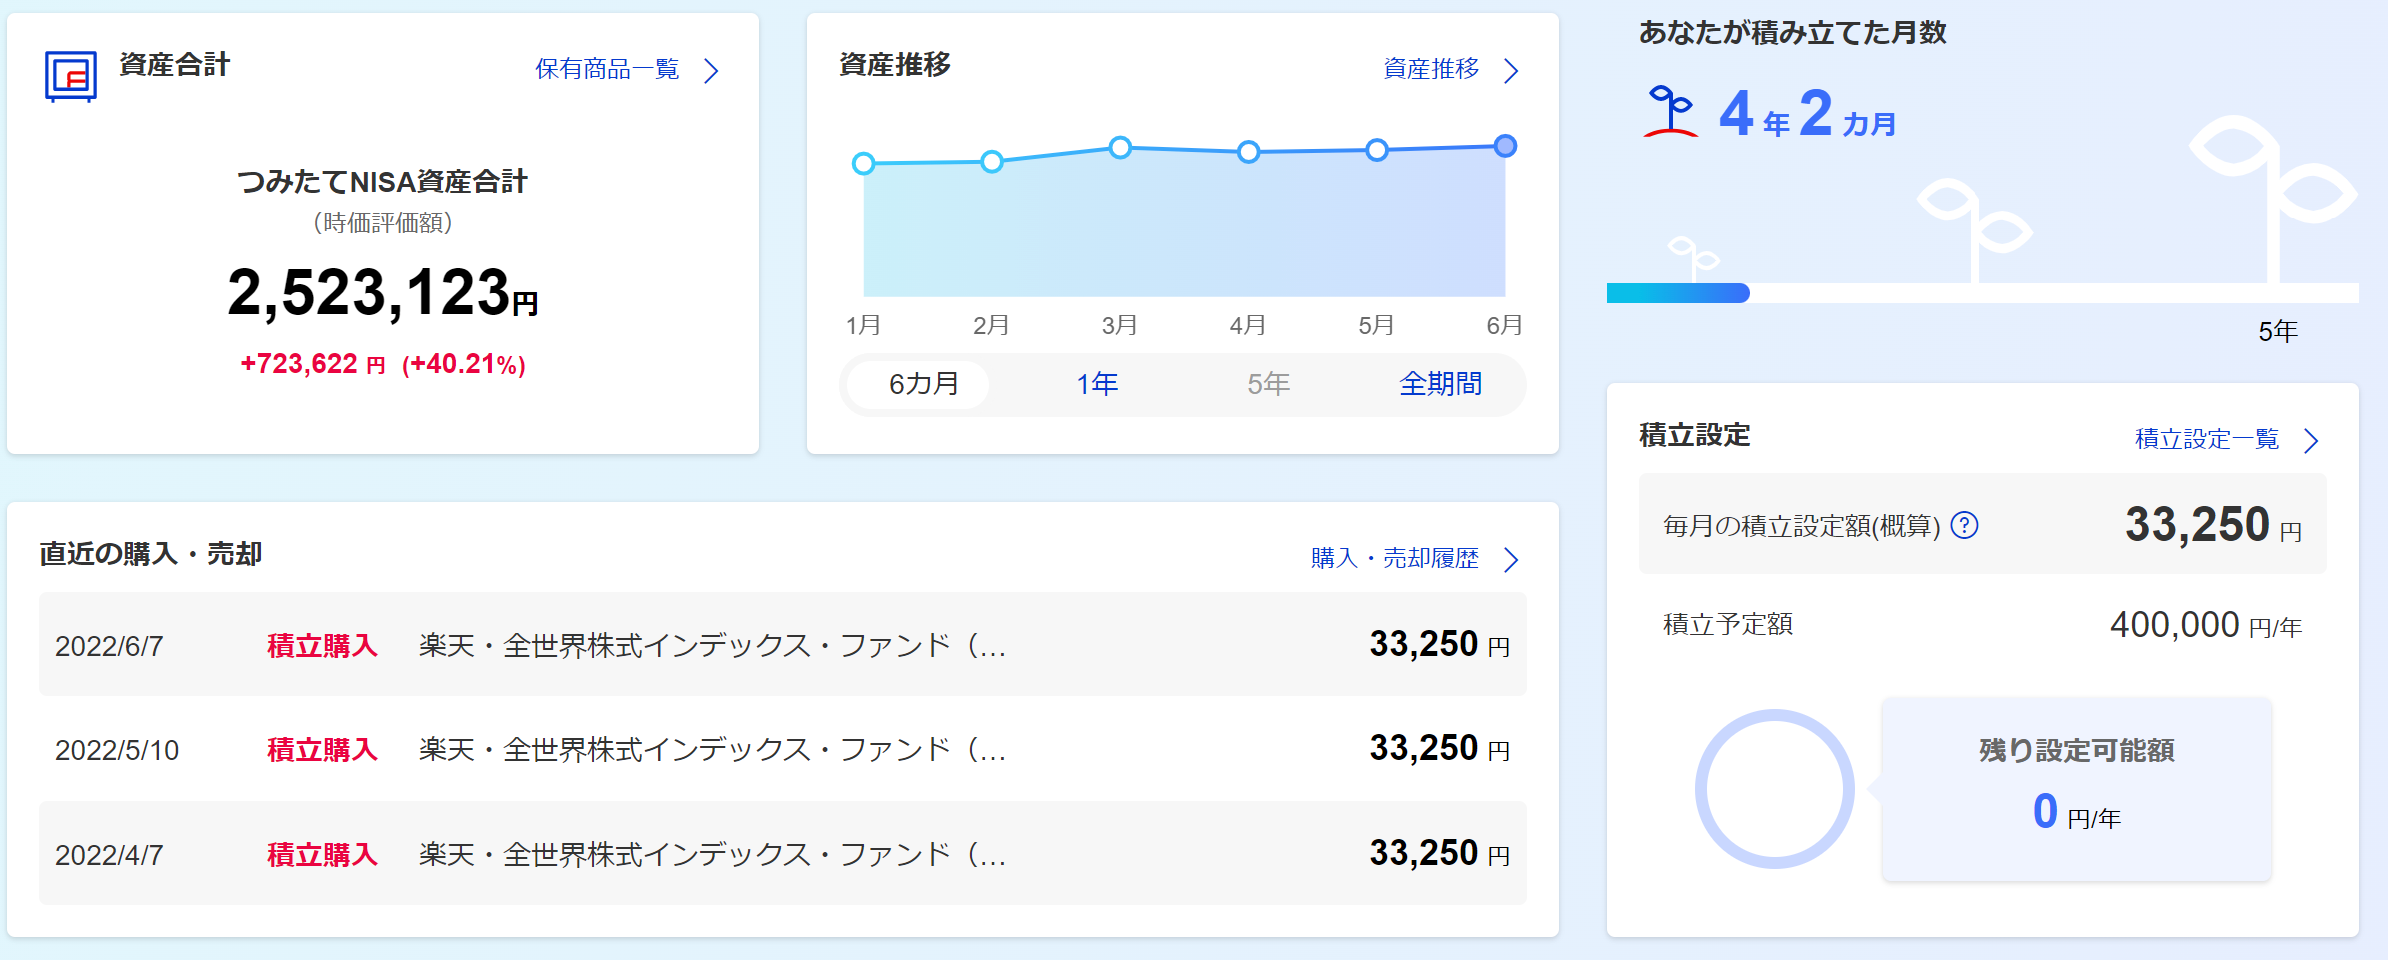Image resolution: width=2388 pixels, height=960 pixels.
Task: Open the 購入・売却履歴 link
Action: pos(1394,558)
